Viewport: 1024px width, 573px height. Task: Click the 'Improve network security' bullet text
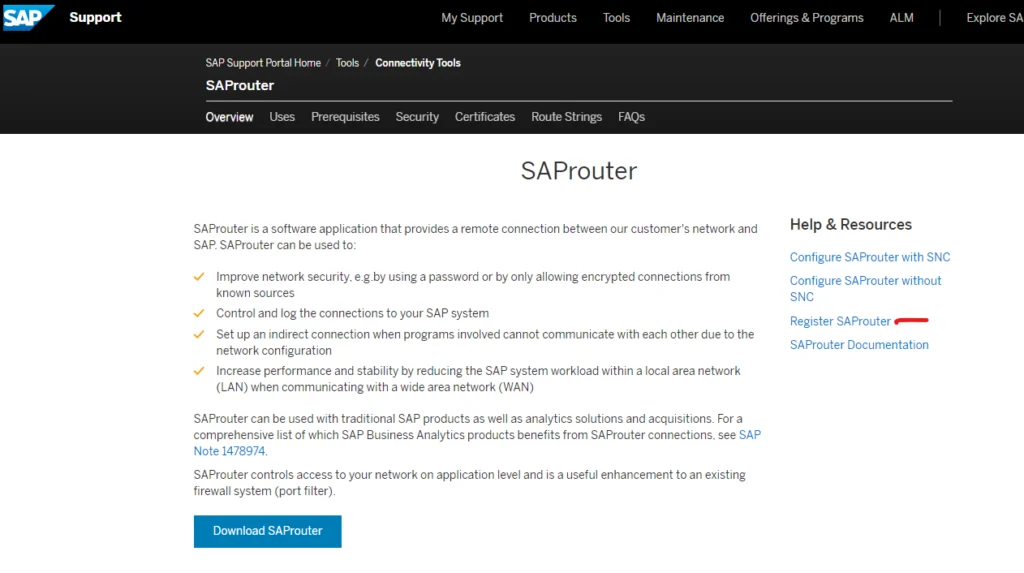tap(473, 285)
